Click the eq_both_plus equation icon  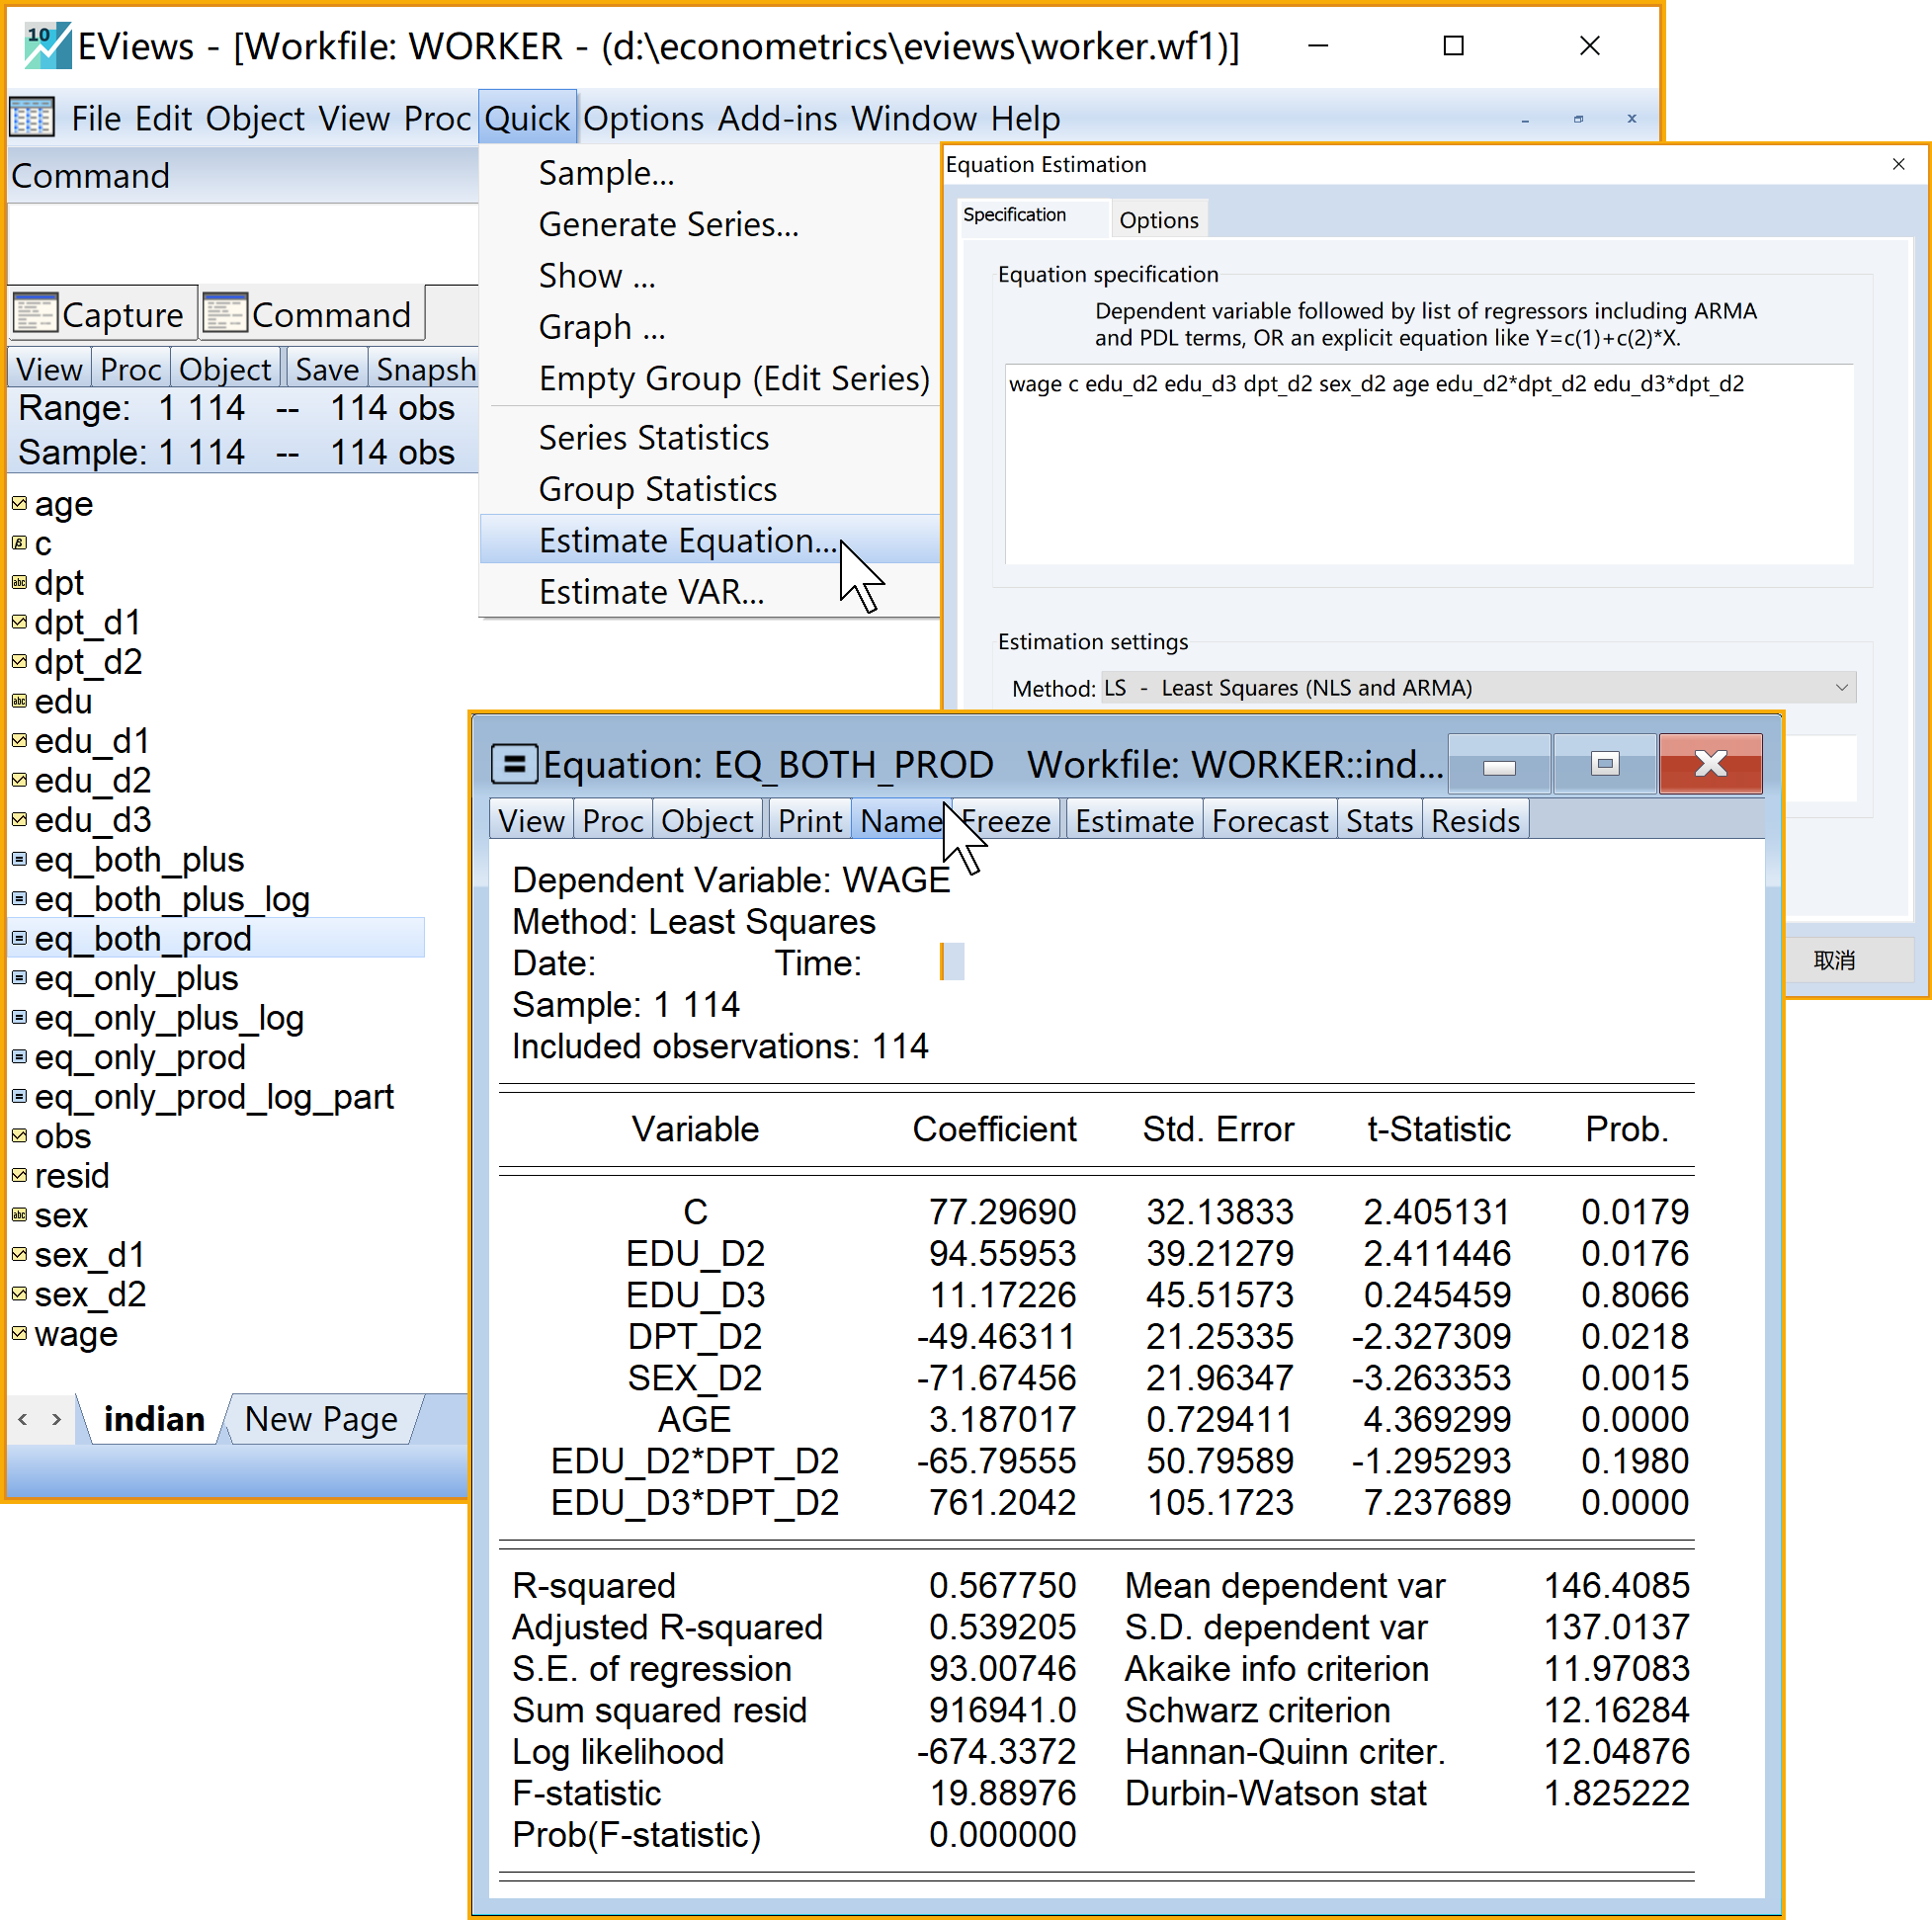coord(19,860)
